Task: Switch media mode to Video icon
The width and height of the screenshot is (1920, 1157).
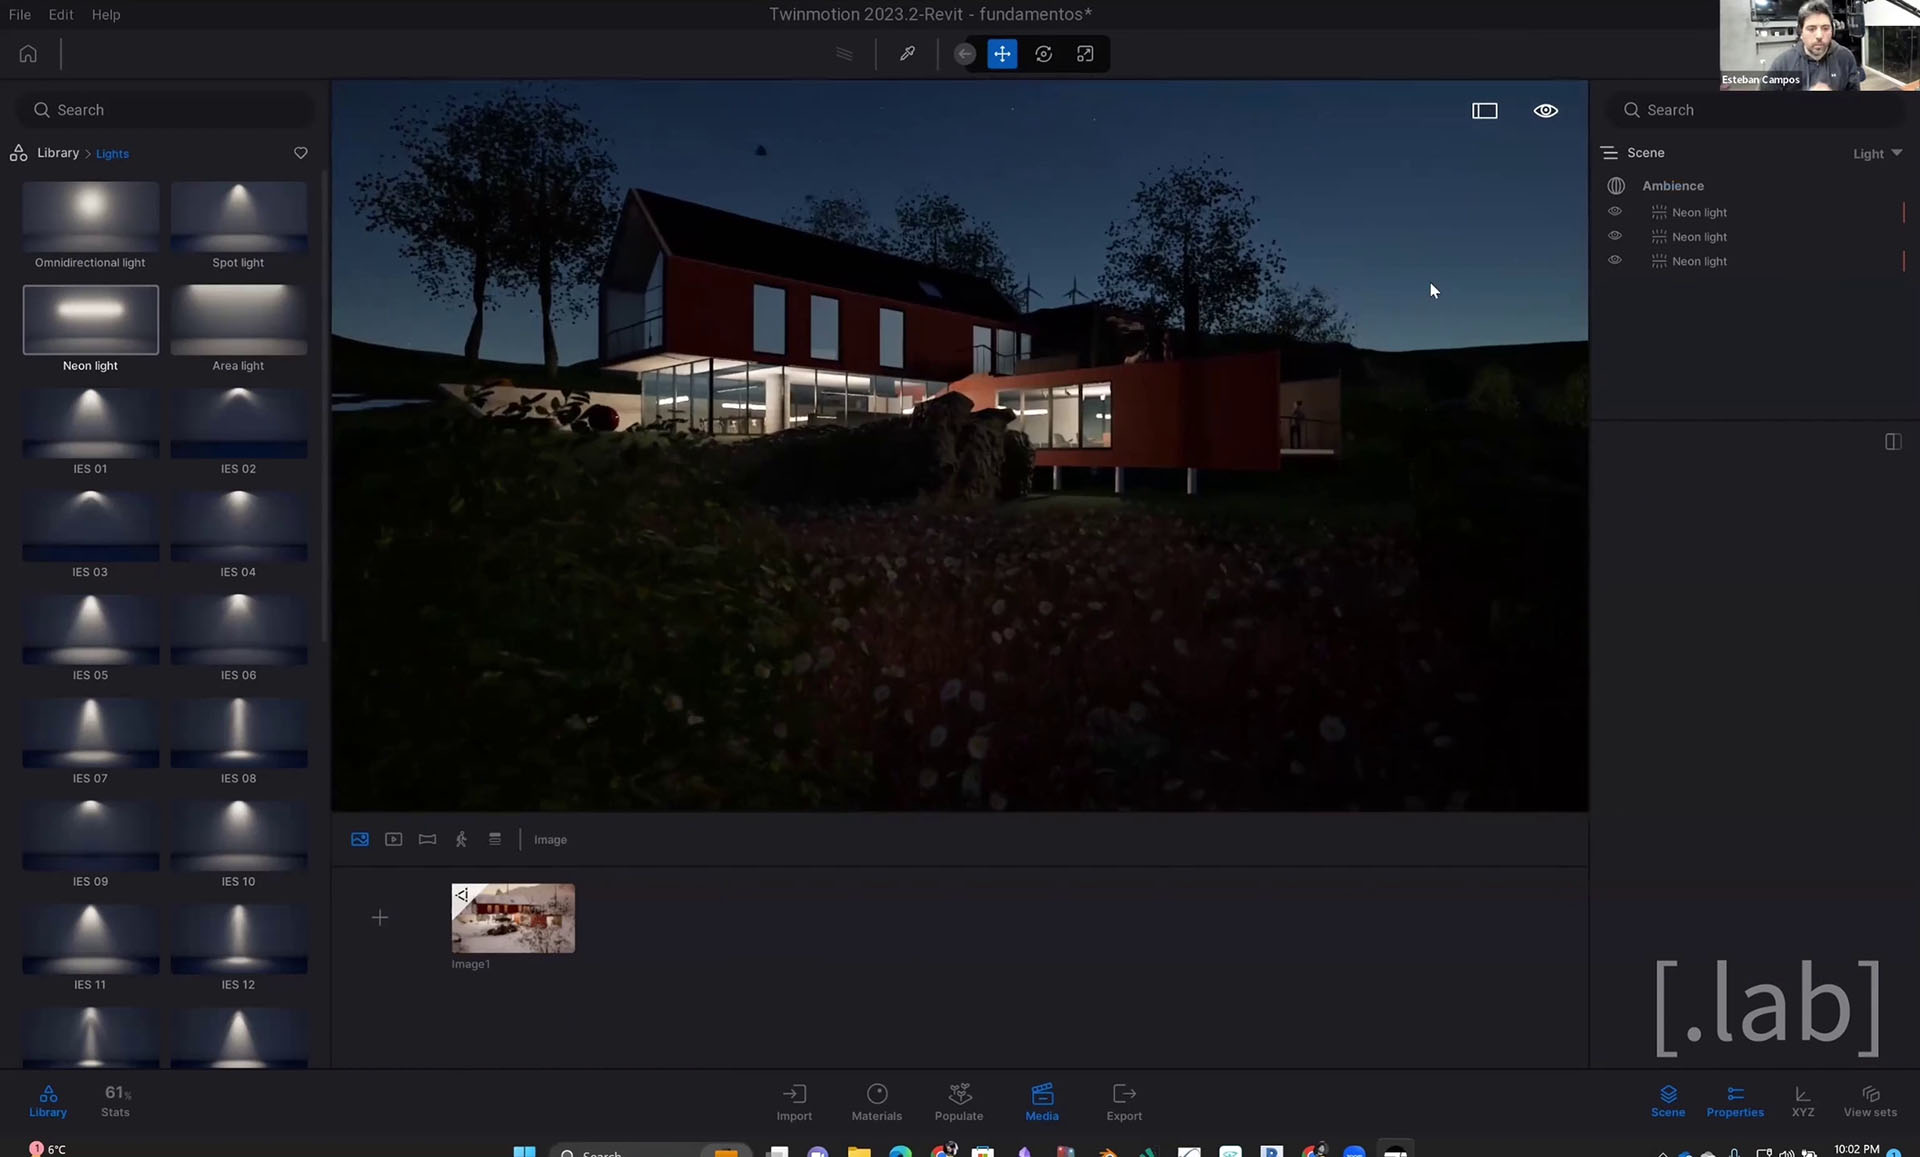Action: coord(394,840)
